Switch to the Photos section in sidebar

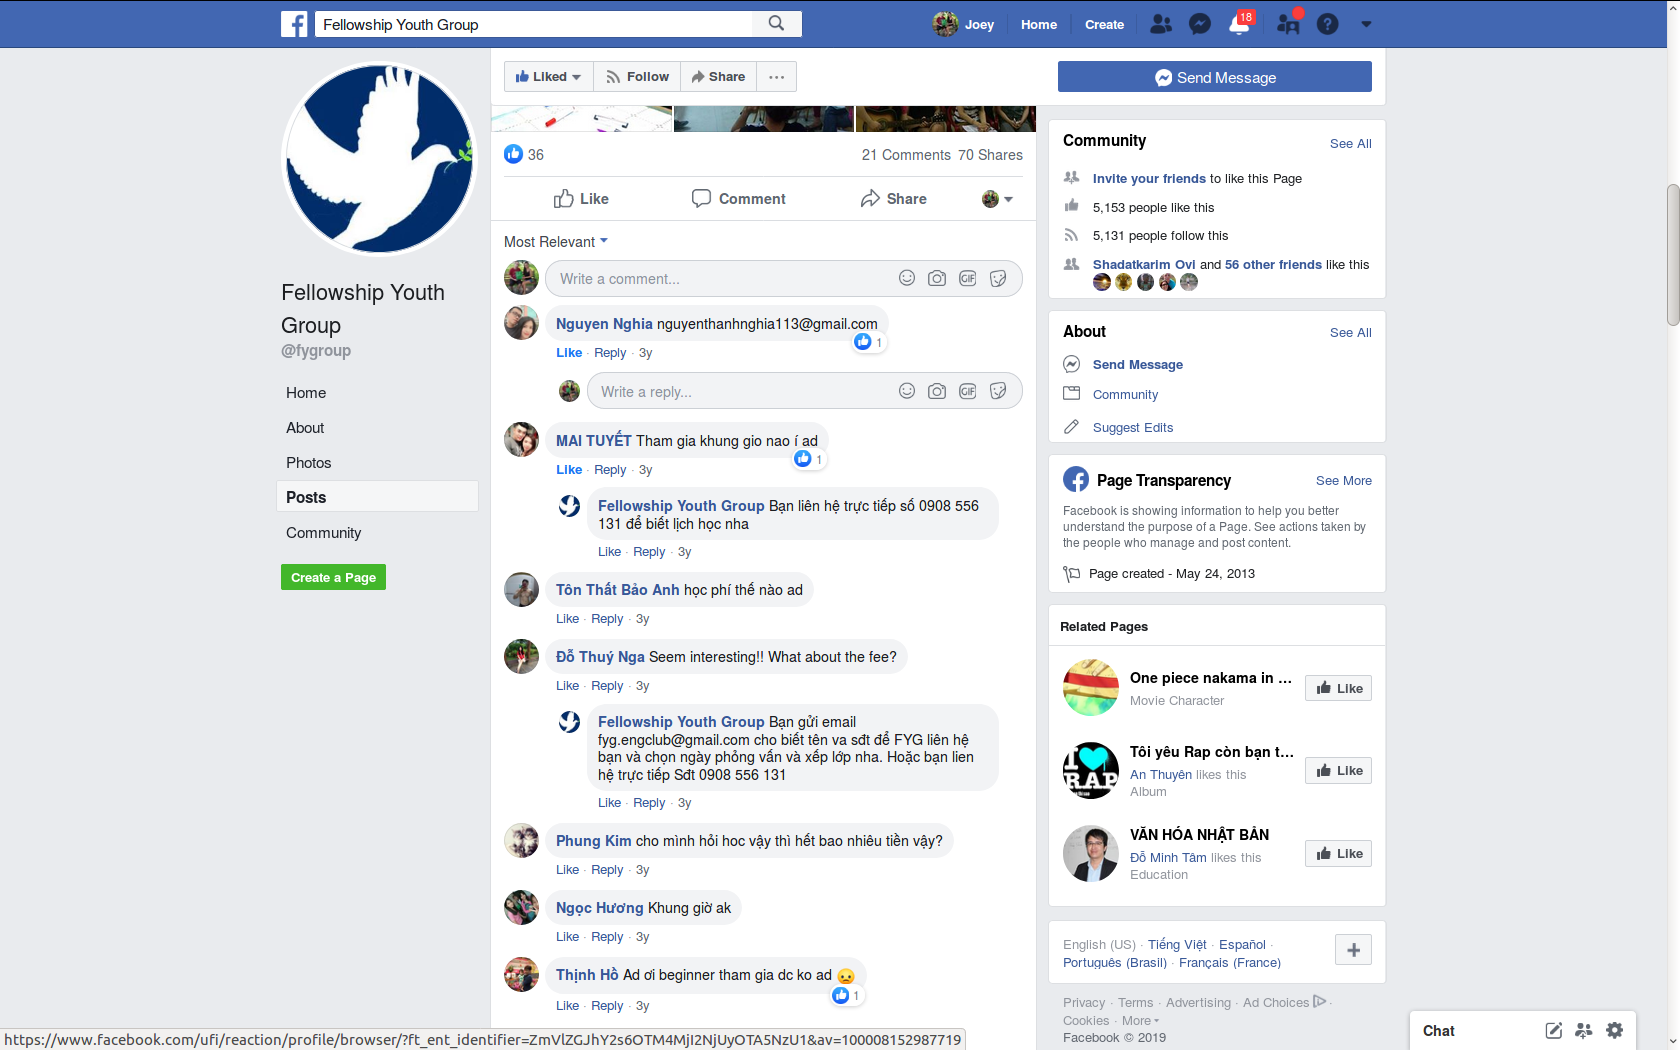tap(308, 462)
